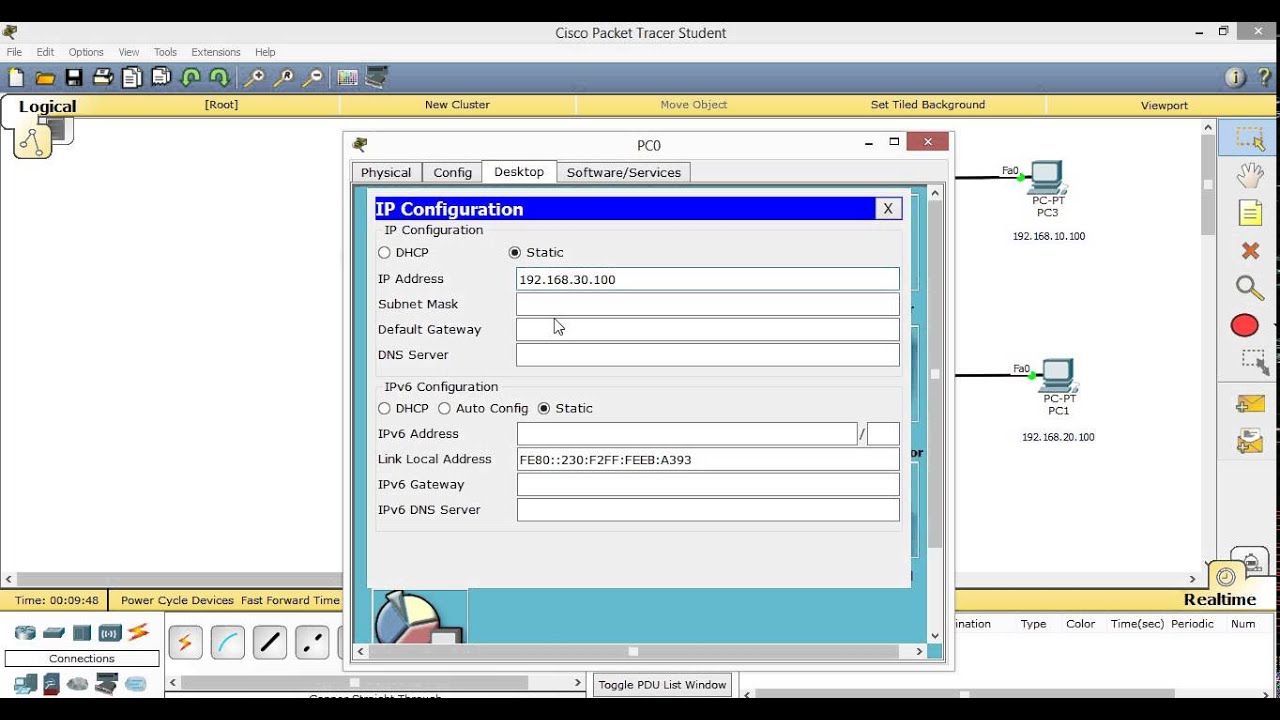This screenshot has width=1280, height=720.
Task: Open the Edit menu
Action: tap(45, 52)
